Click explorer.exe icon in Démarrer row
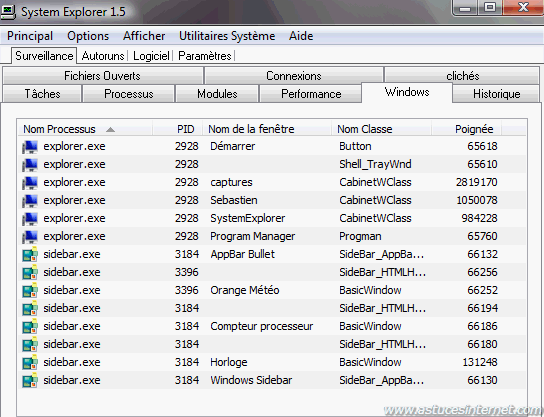Image resolution: width=544 pixels, height=417 pixels. 30,147
